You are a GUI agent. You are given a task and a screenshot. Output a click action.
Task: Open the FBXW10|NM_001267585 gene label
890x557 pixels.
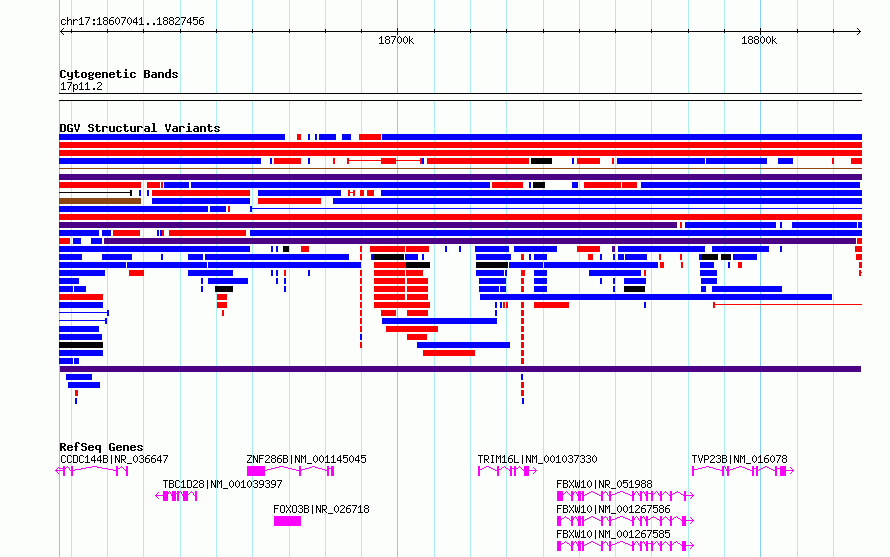(x=613, y=534)
